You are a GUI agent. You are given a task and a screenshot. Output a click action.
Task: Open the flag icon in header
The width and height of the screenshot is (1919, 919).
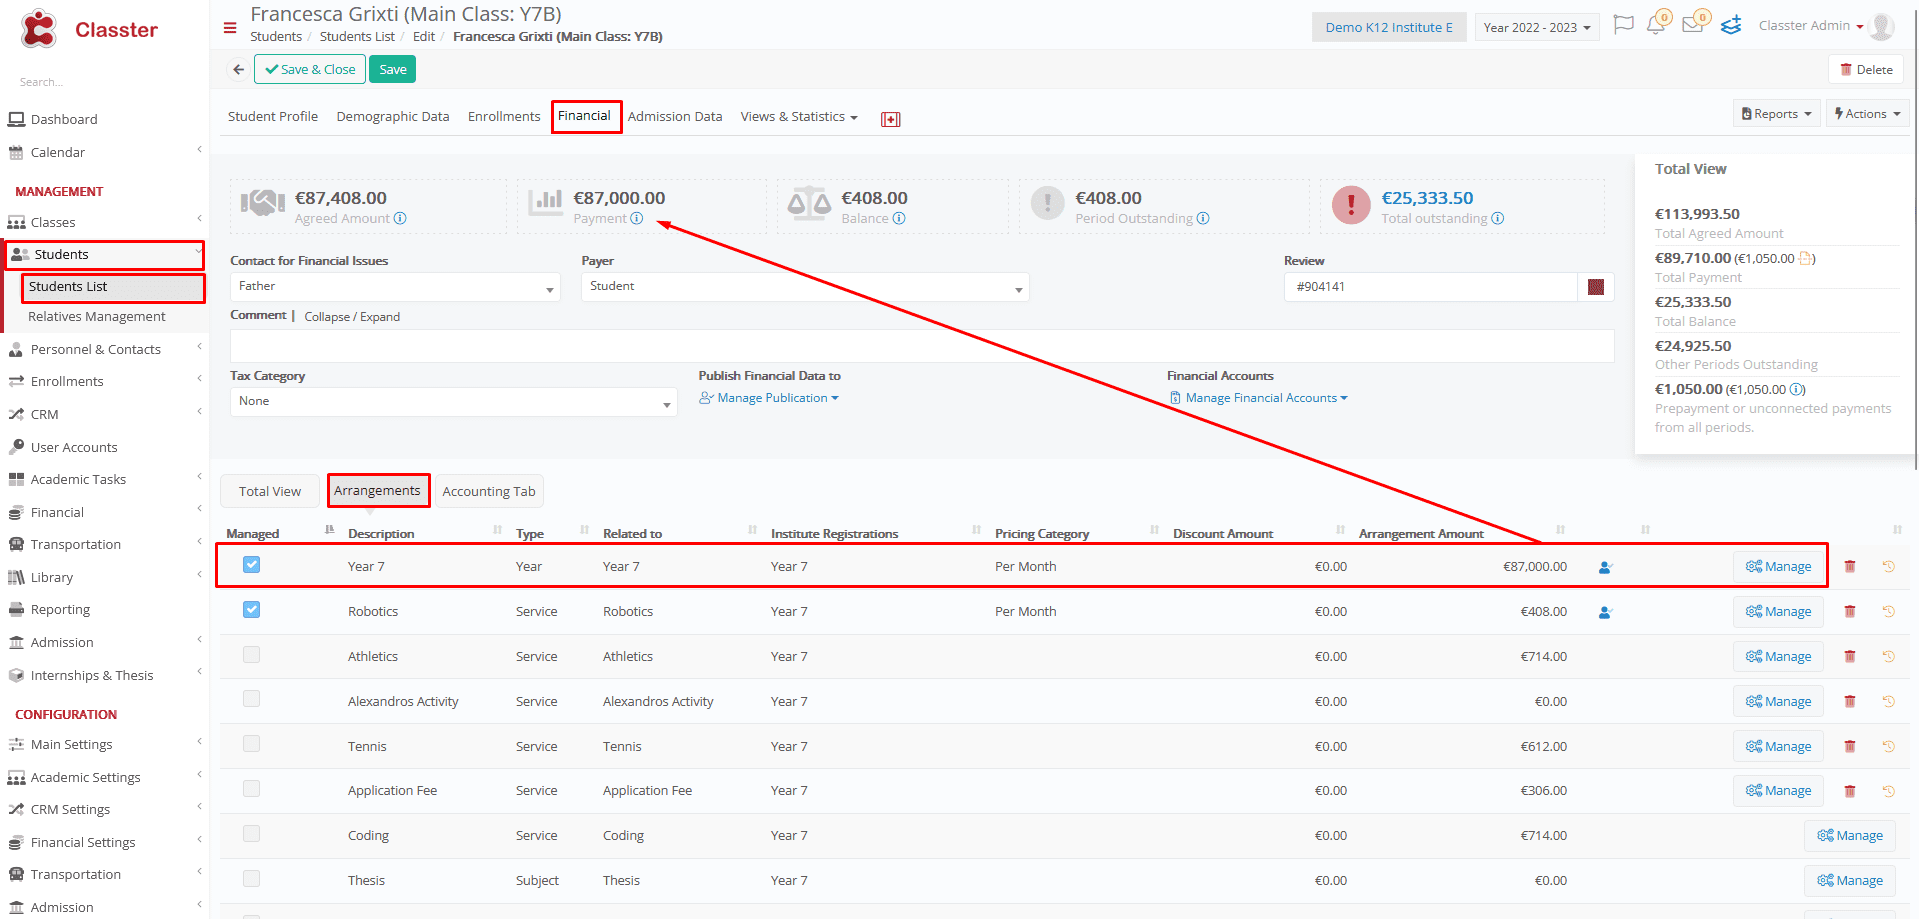point(1623,25)
